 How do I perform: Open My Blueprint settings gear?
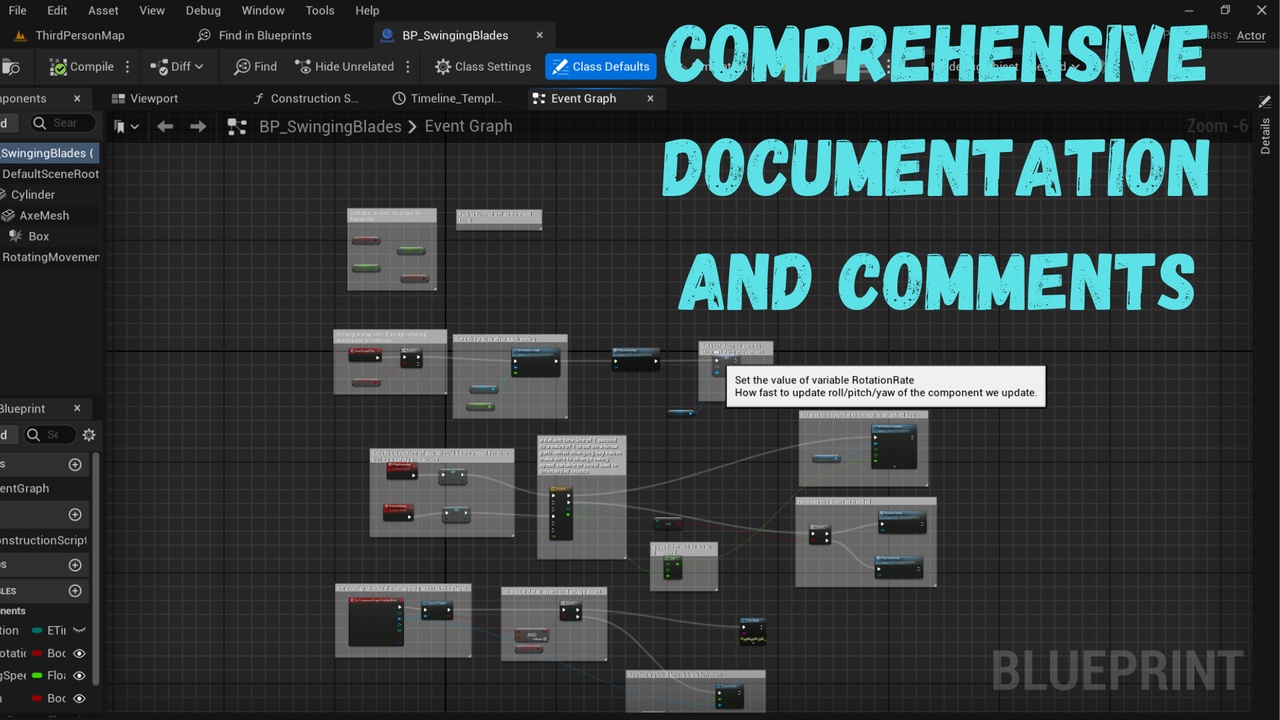89,434
